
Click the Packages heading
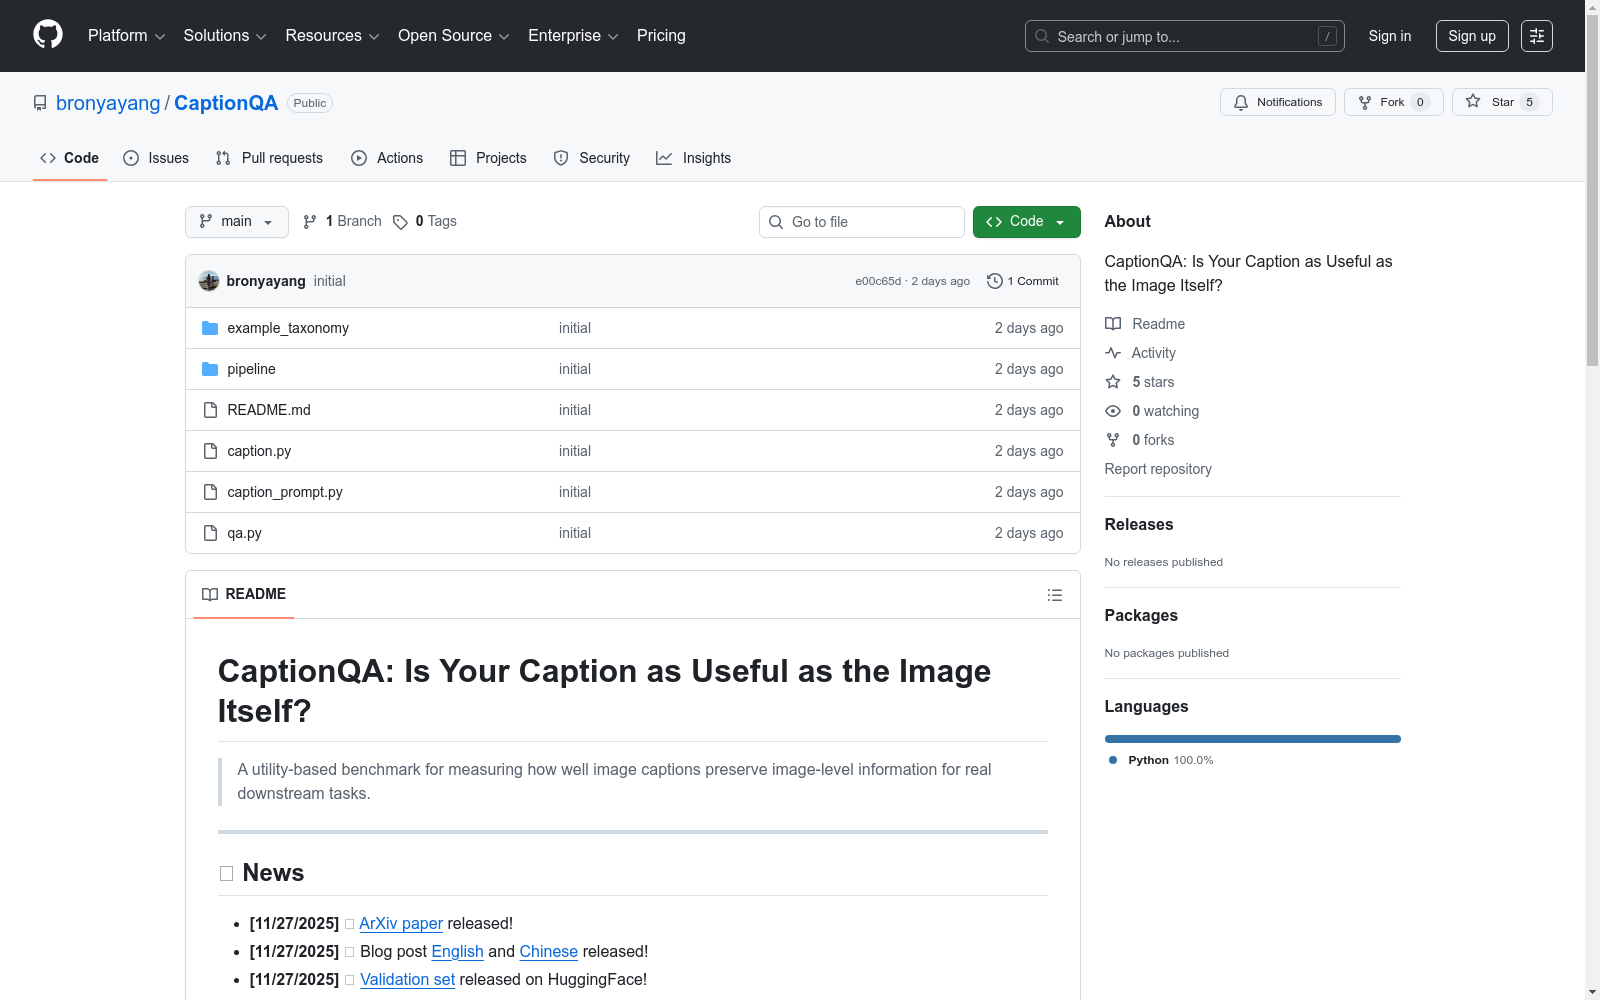[1141, 615]
